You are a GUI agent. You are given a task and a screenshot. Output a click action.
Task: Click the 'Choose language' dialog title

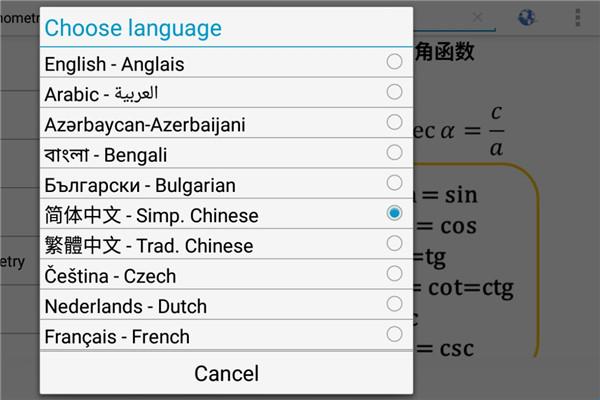(x=133, y=27)
